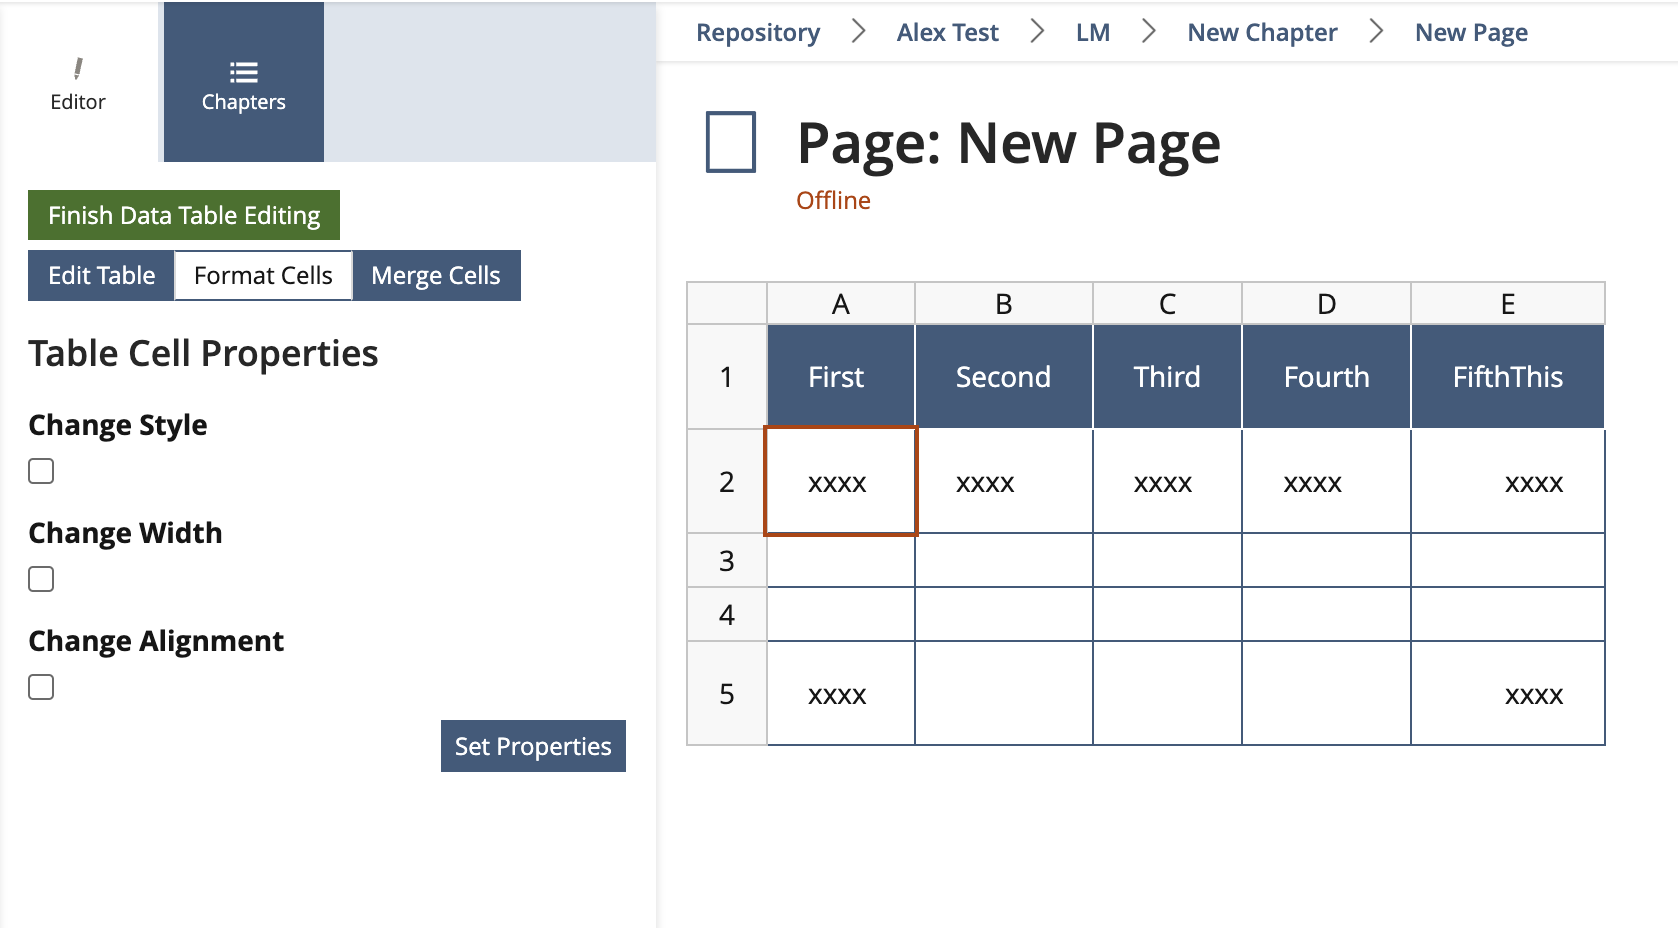Open the Merge Cells tab
Screen dimensions: 1678x928
coord(436,275)
